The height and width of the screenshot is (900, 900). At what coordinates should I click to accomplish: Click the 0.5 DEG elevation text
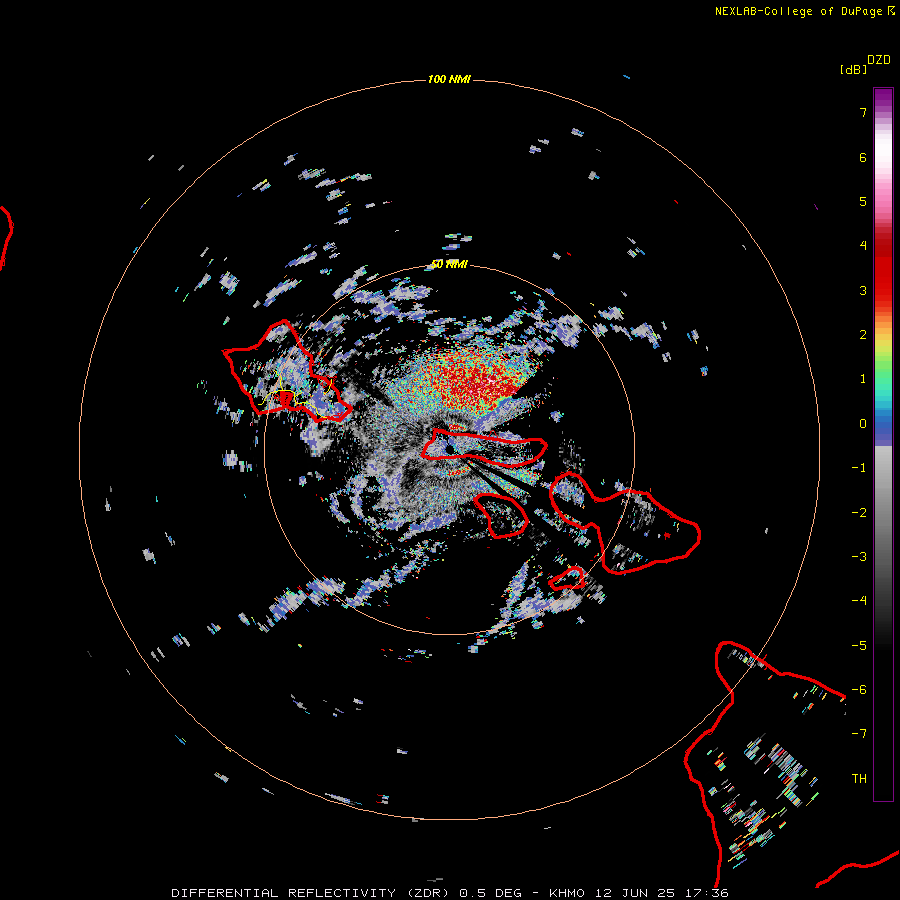point(490,893)
